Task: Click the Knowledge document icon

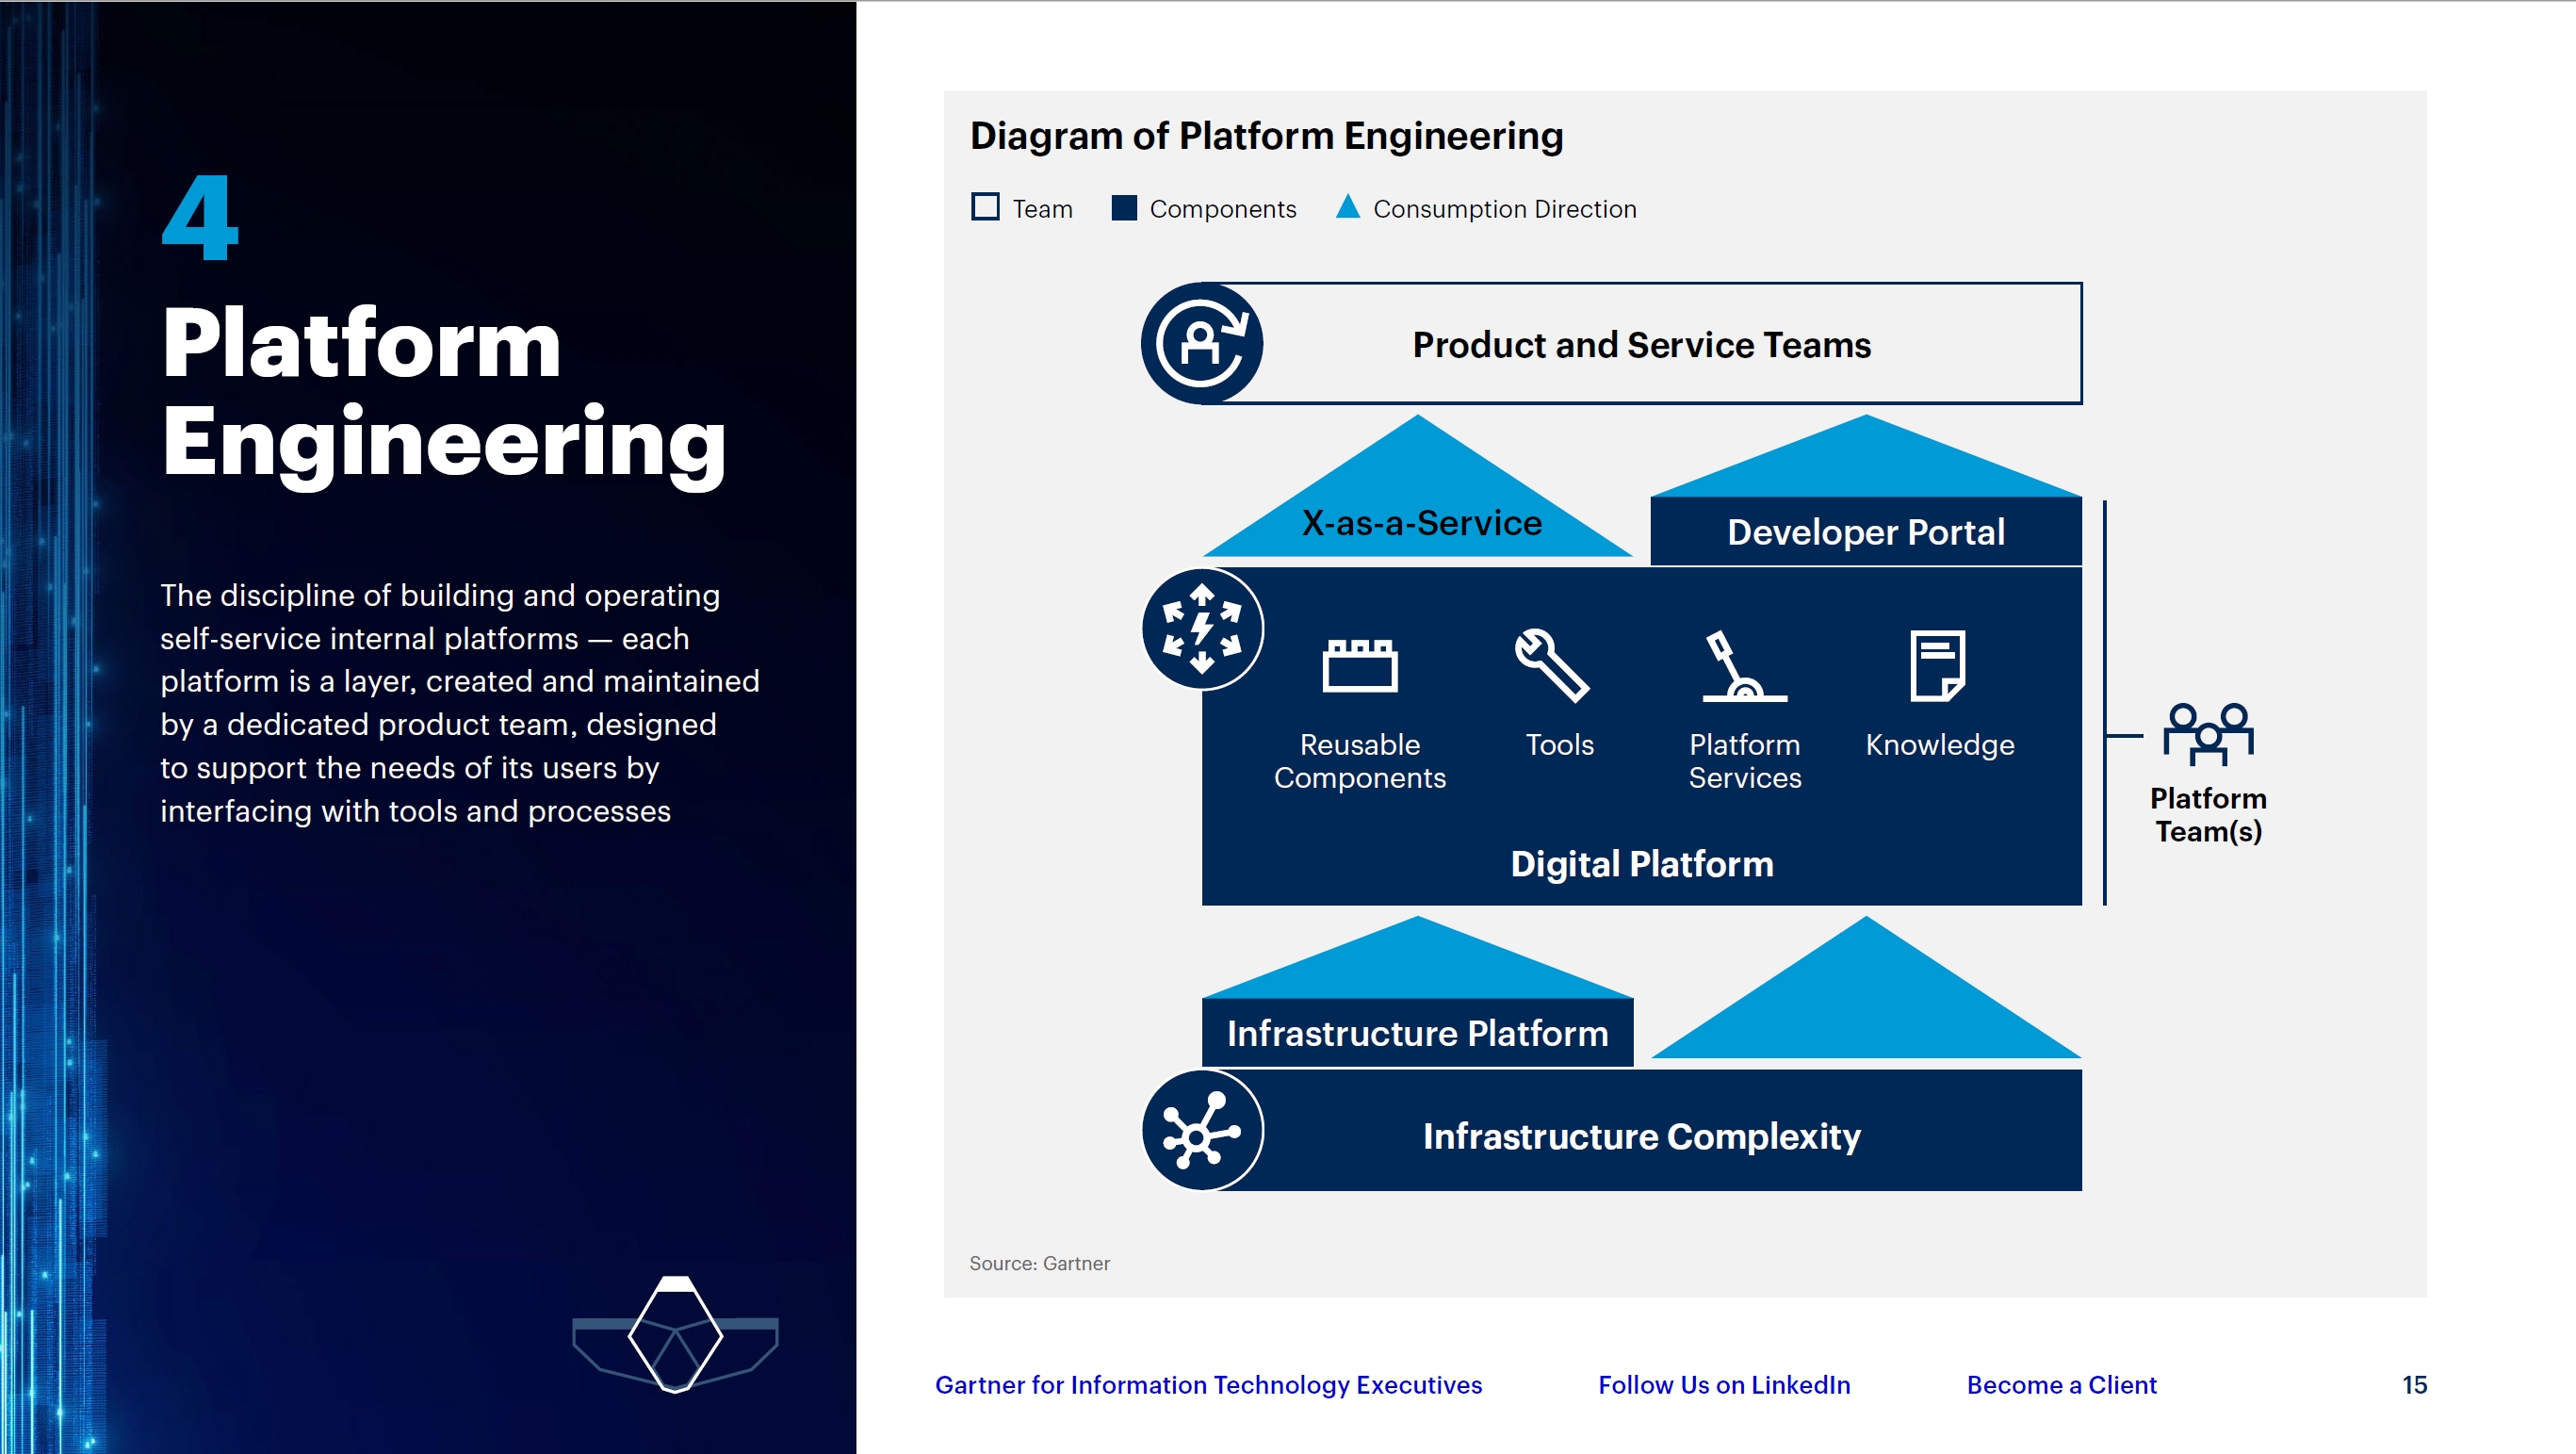Action: 1937,665
